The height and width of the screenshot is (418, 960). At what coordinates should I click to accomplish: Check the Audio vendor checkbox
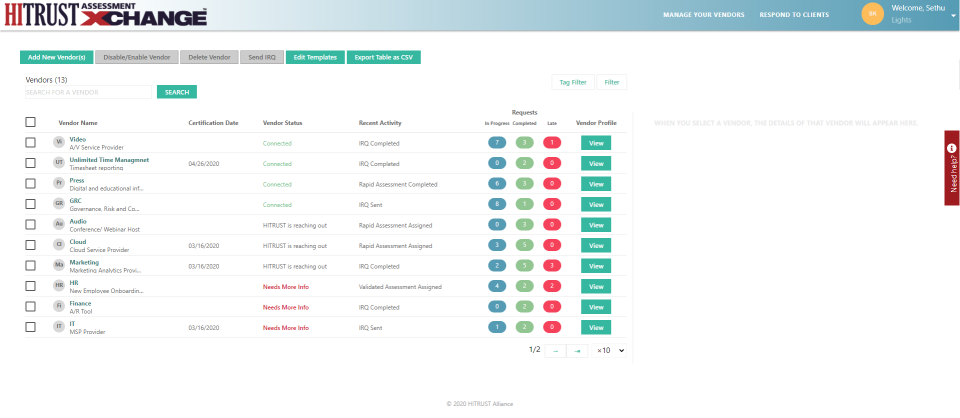[31, 225]
